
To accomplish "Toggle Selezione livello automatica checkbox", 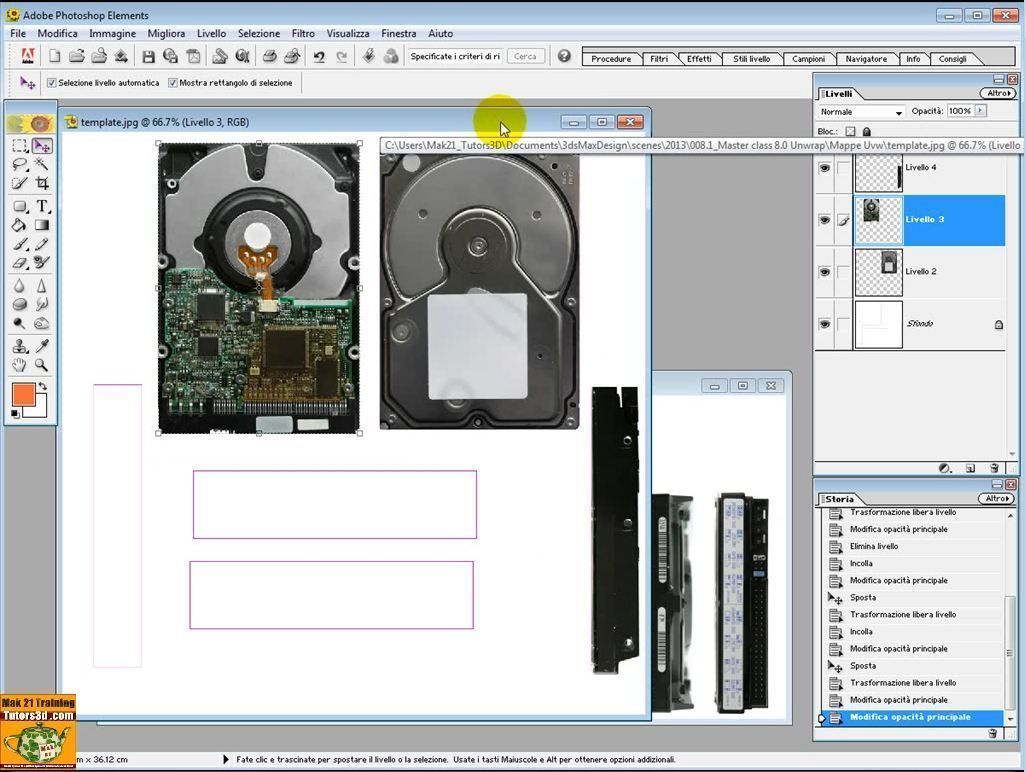I will click(x=52, y=83).
